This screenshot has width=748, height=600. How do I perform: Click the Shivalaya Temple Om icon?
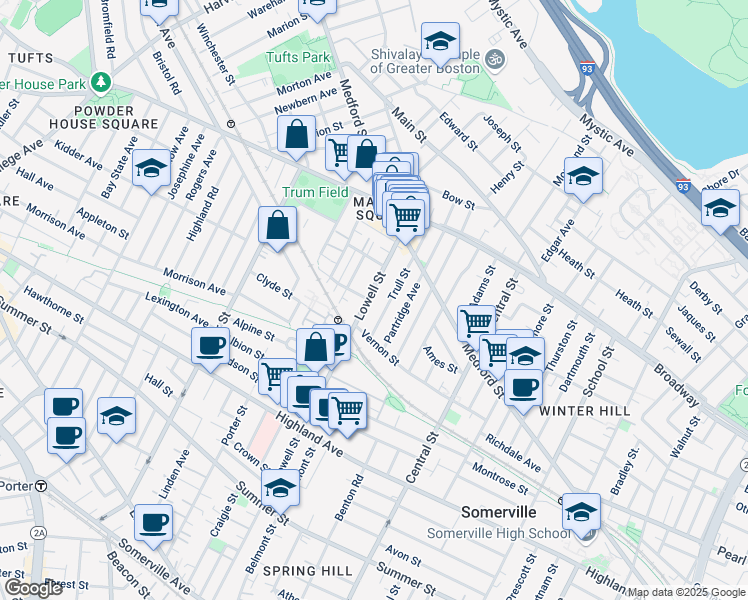494,60
